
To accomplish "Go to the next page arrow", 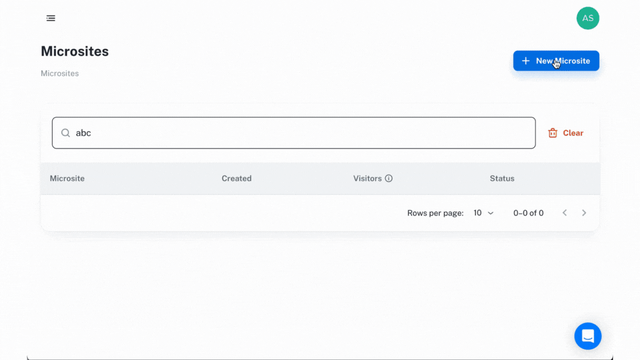I will pos(584,213).
